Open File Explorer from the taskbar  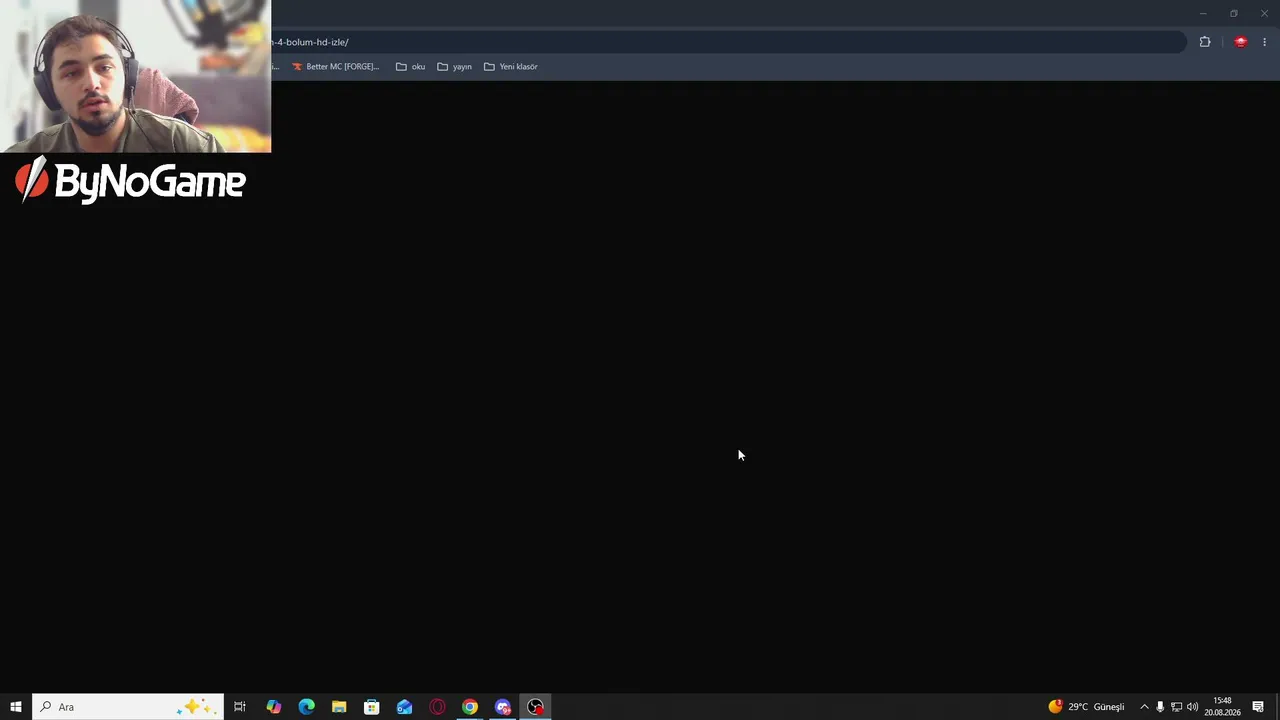339,707
